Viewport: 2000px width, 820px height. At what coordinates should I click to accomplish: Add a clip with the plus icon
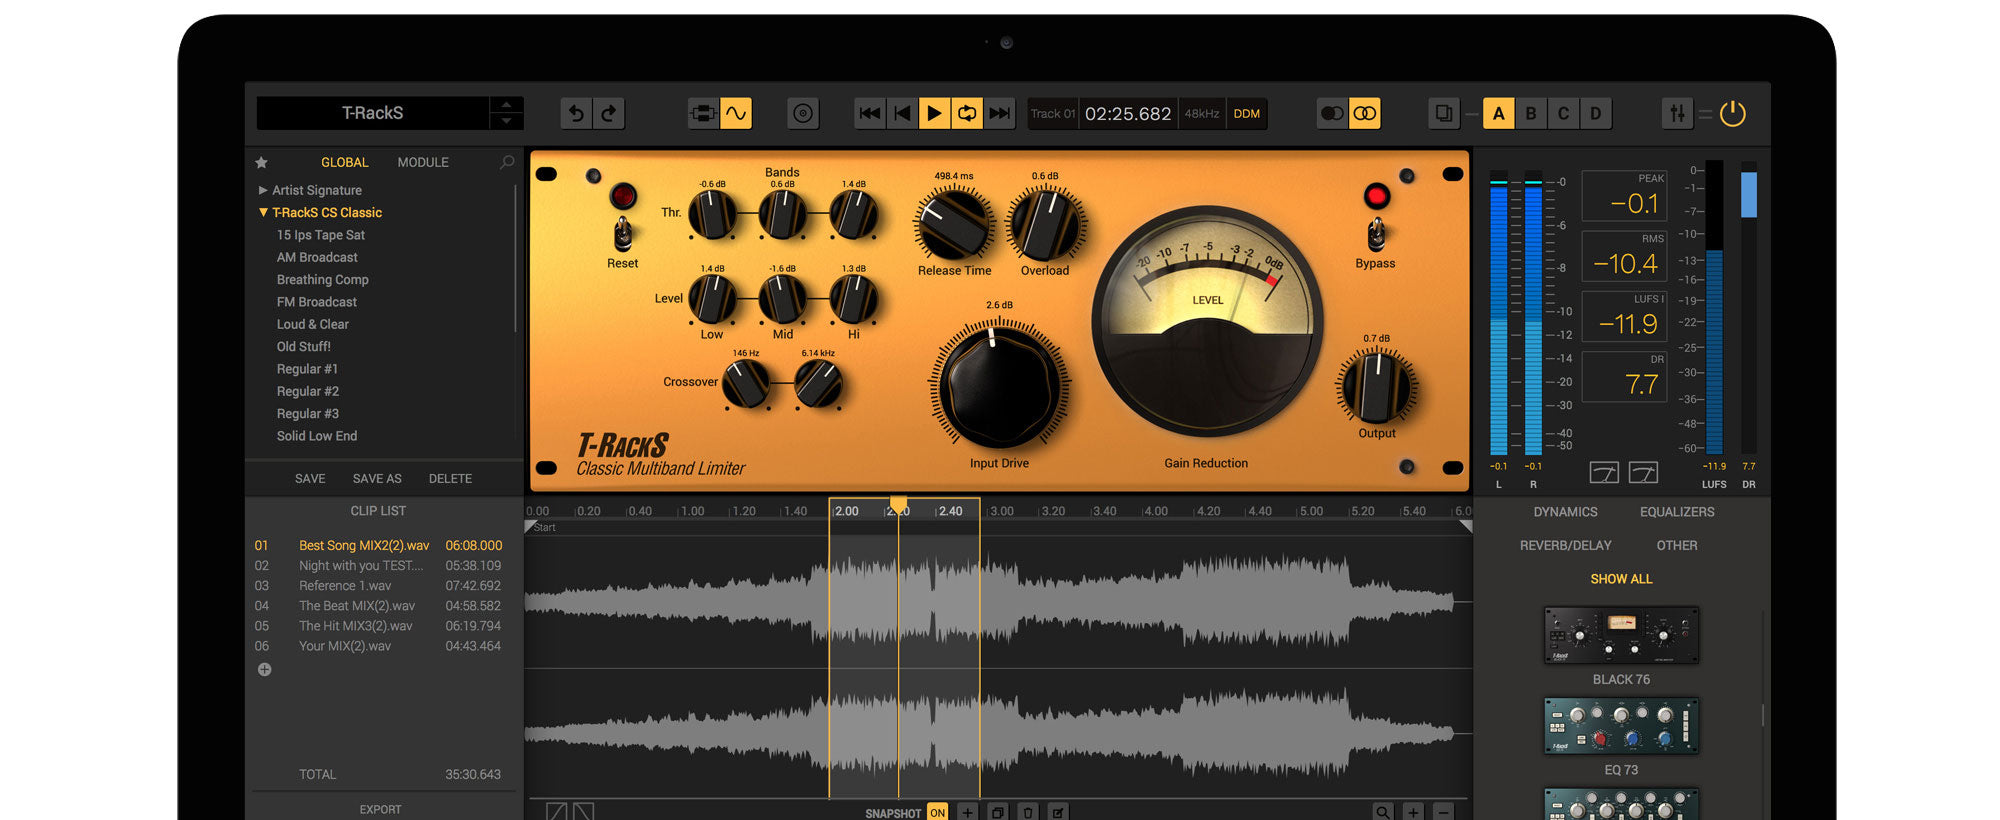click(264, 670)
